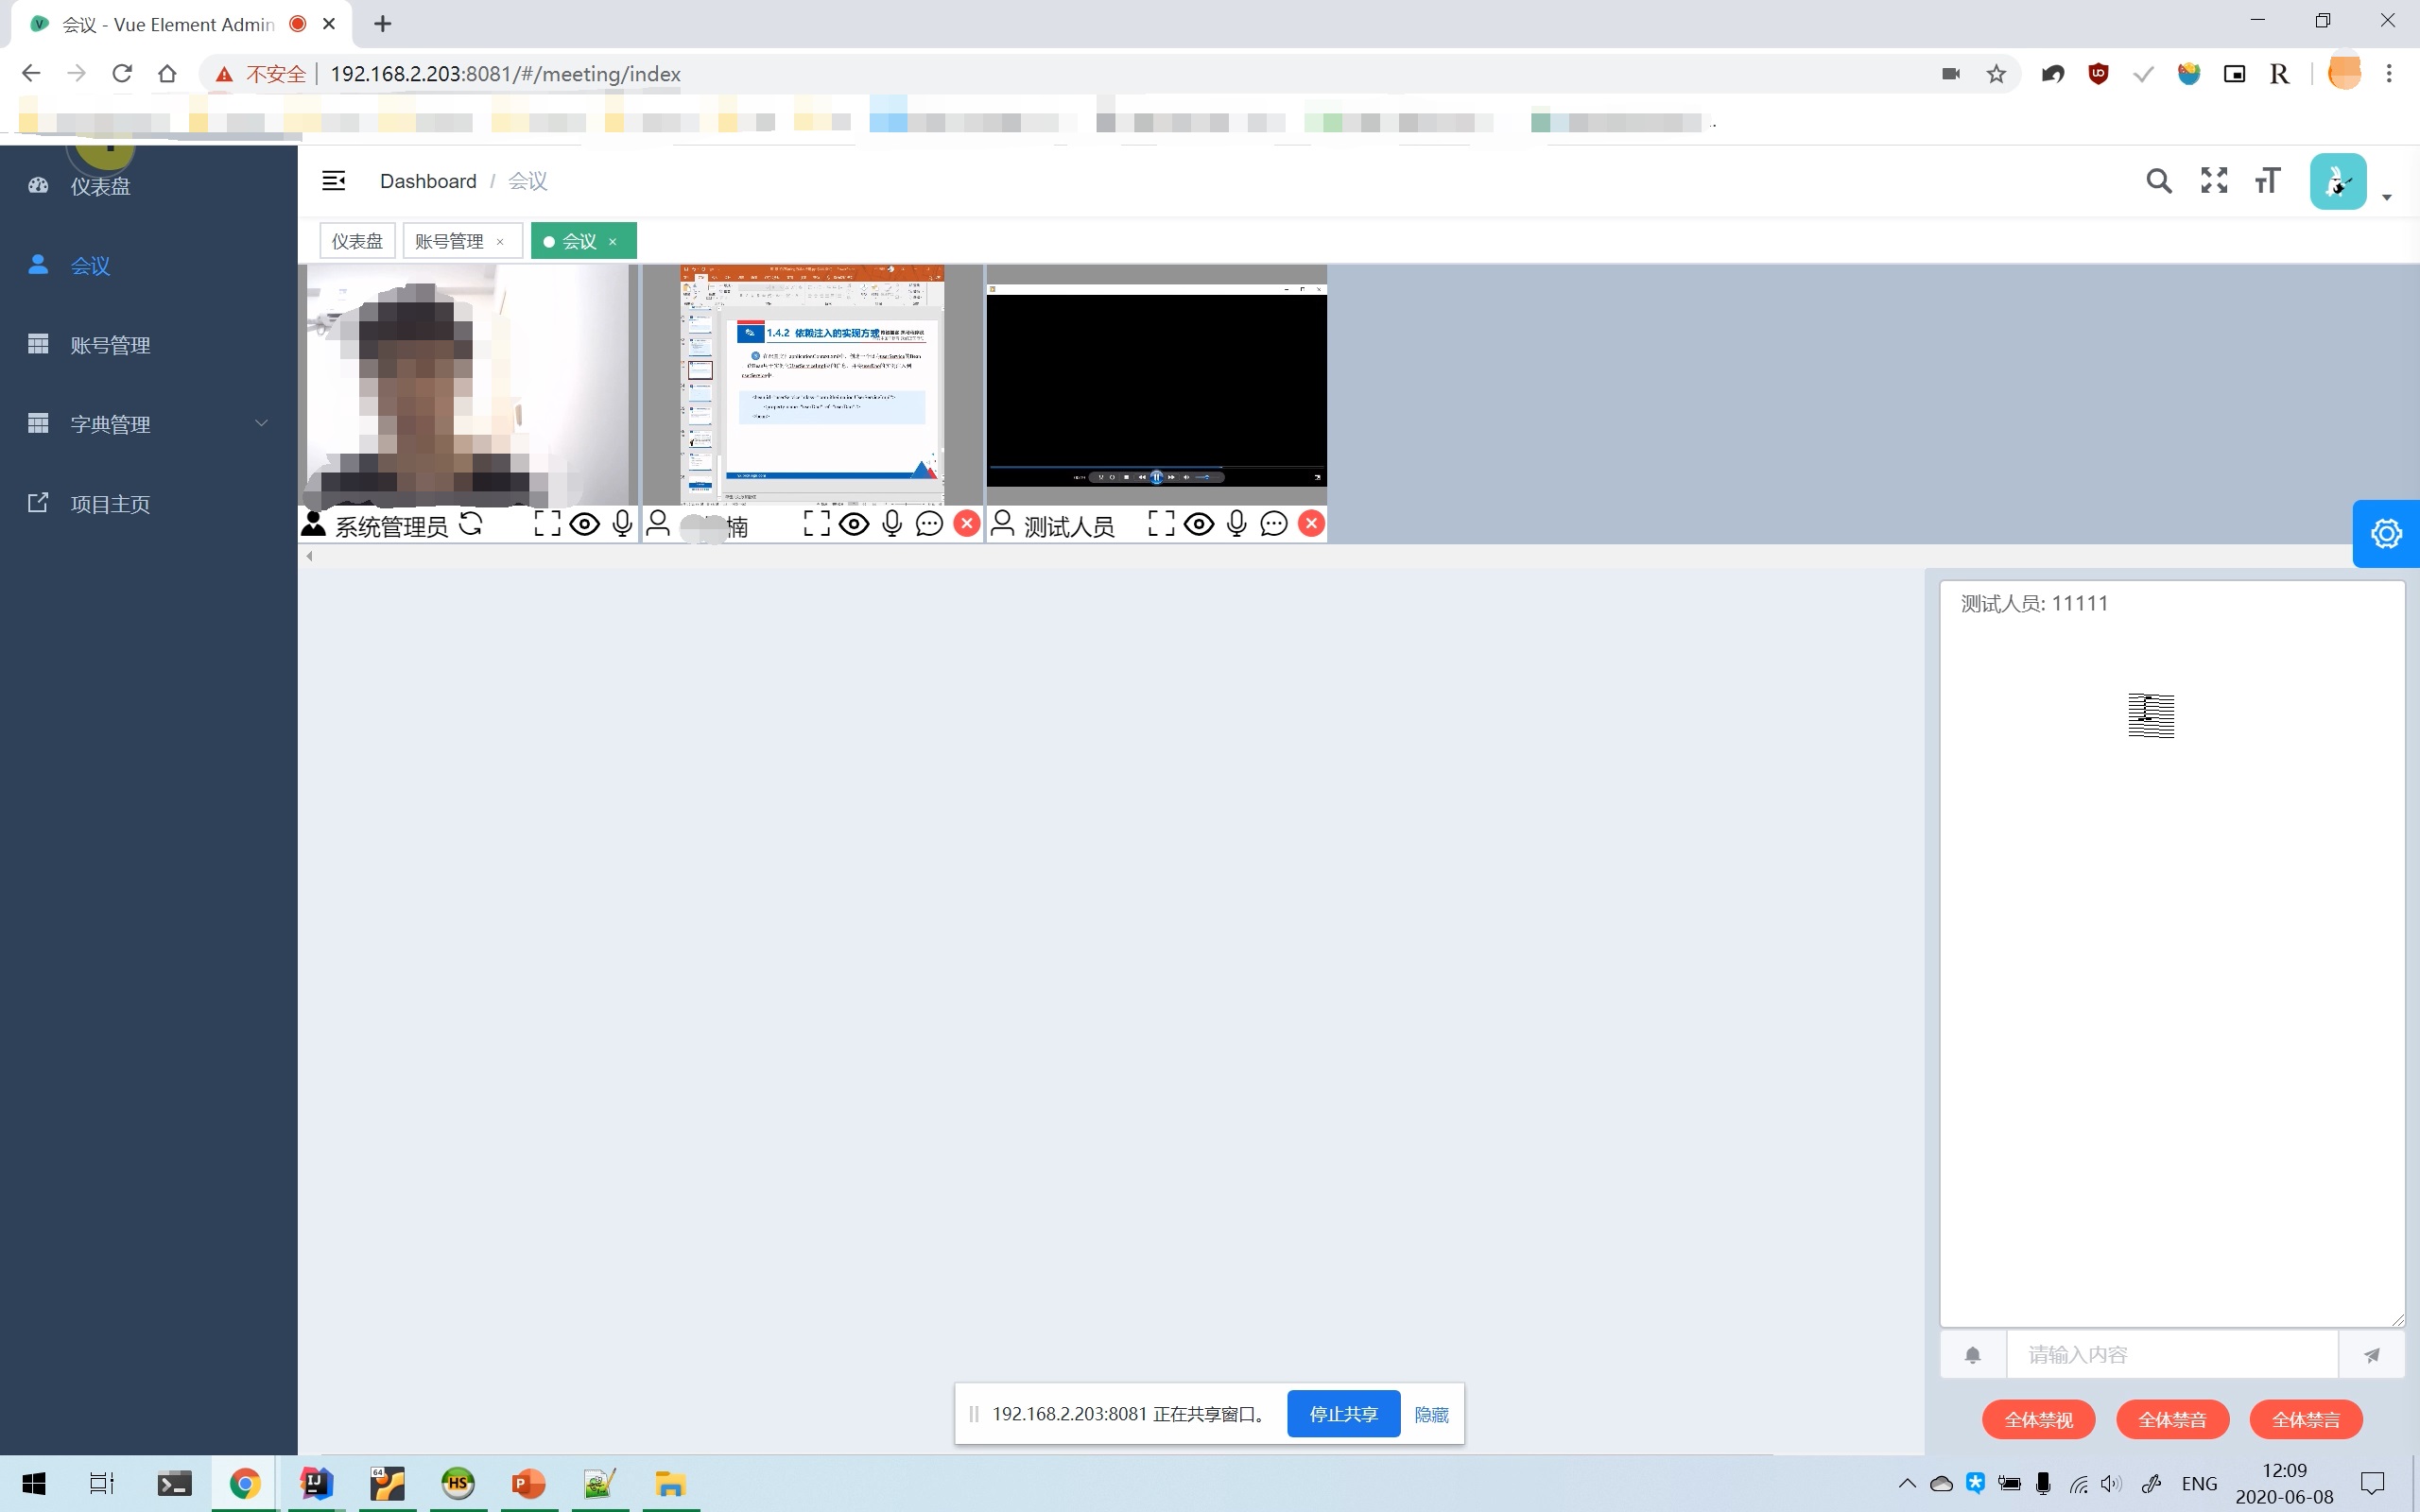Click the blue settings gear panel button
Viewport: 2420px width, 1512px height.
[2385, 534]
